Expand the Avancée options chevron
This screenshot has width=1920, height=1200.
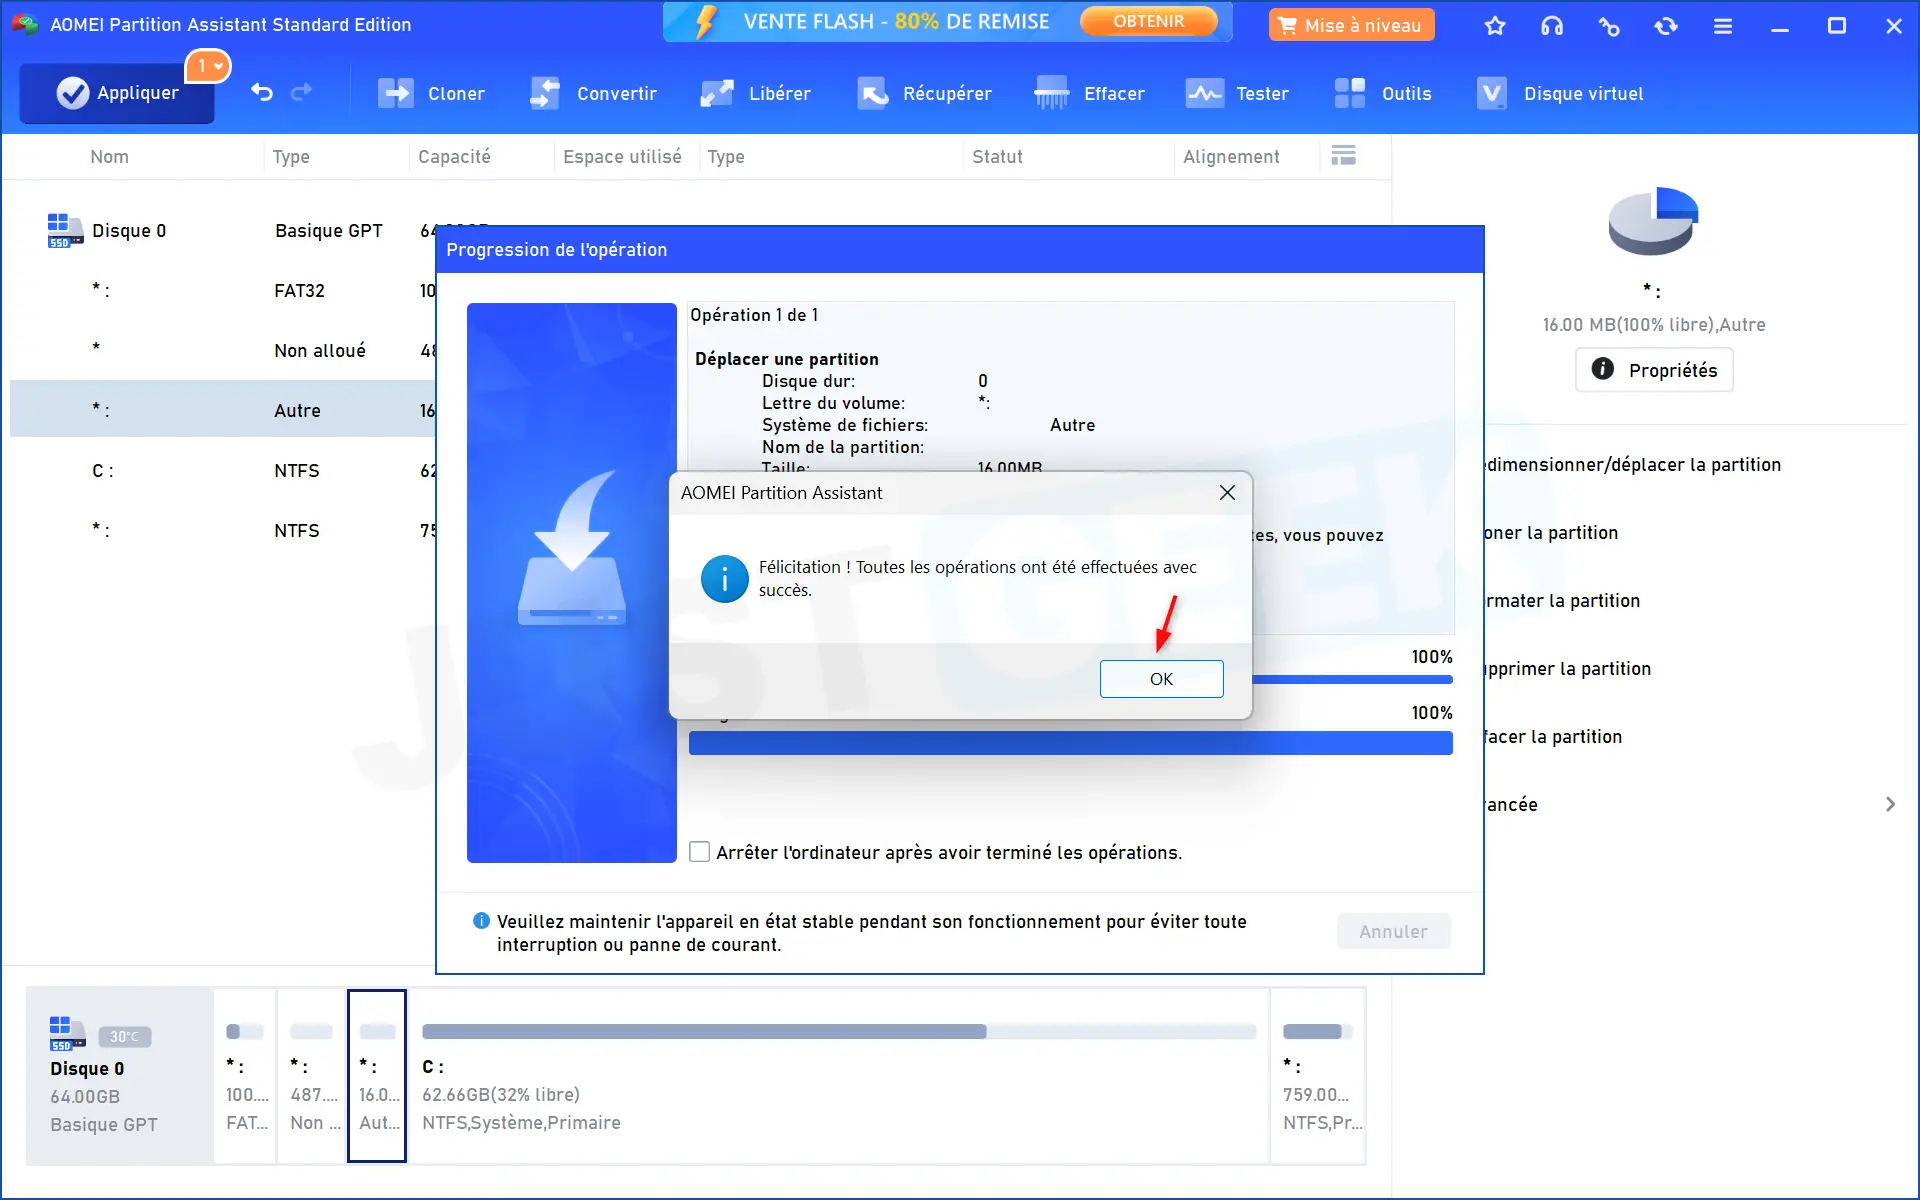[x=1890, y=804]
